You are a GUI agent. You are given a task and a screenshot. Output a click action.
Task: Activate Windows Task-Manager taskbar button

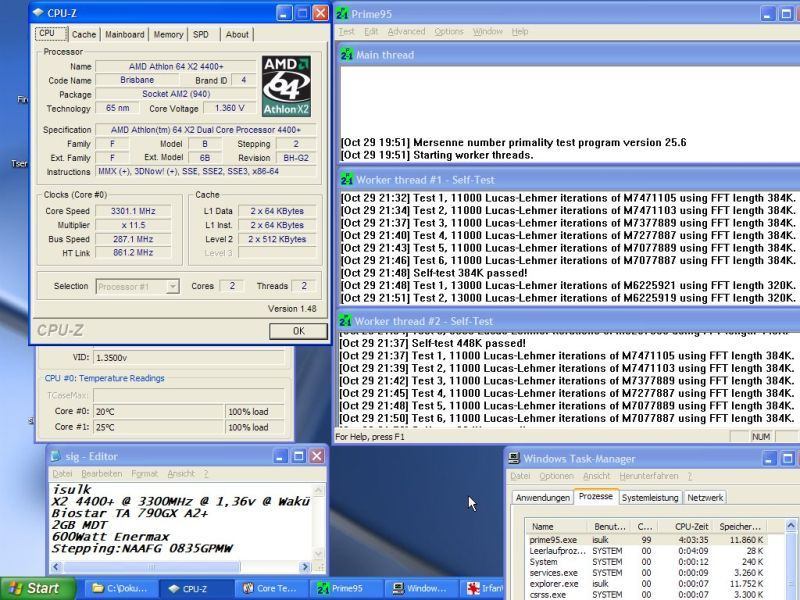tap(421, 588)
